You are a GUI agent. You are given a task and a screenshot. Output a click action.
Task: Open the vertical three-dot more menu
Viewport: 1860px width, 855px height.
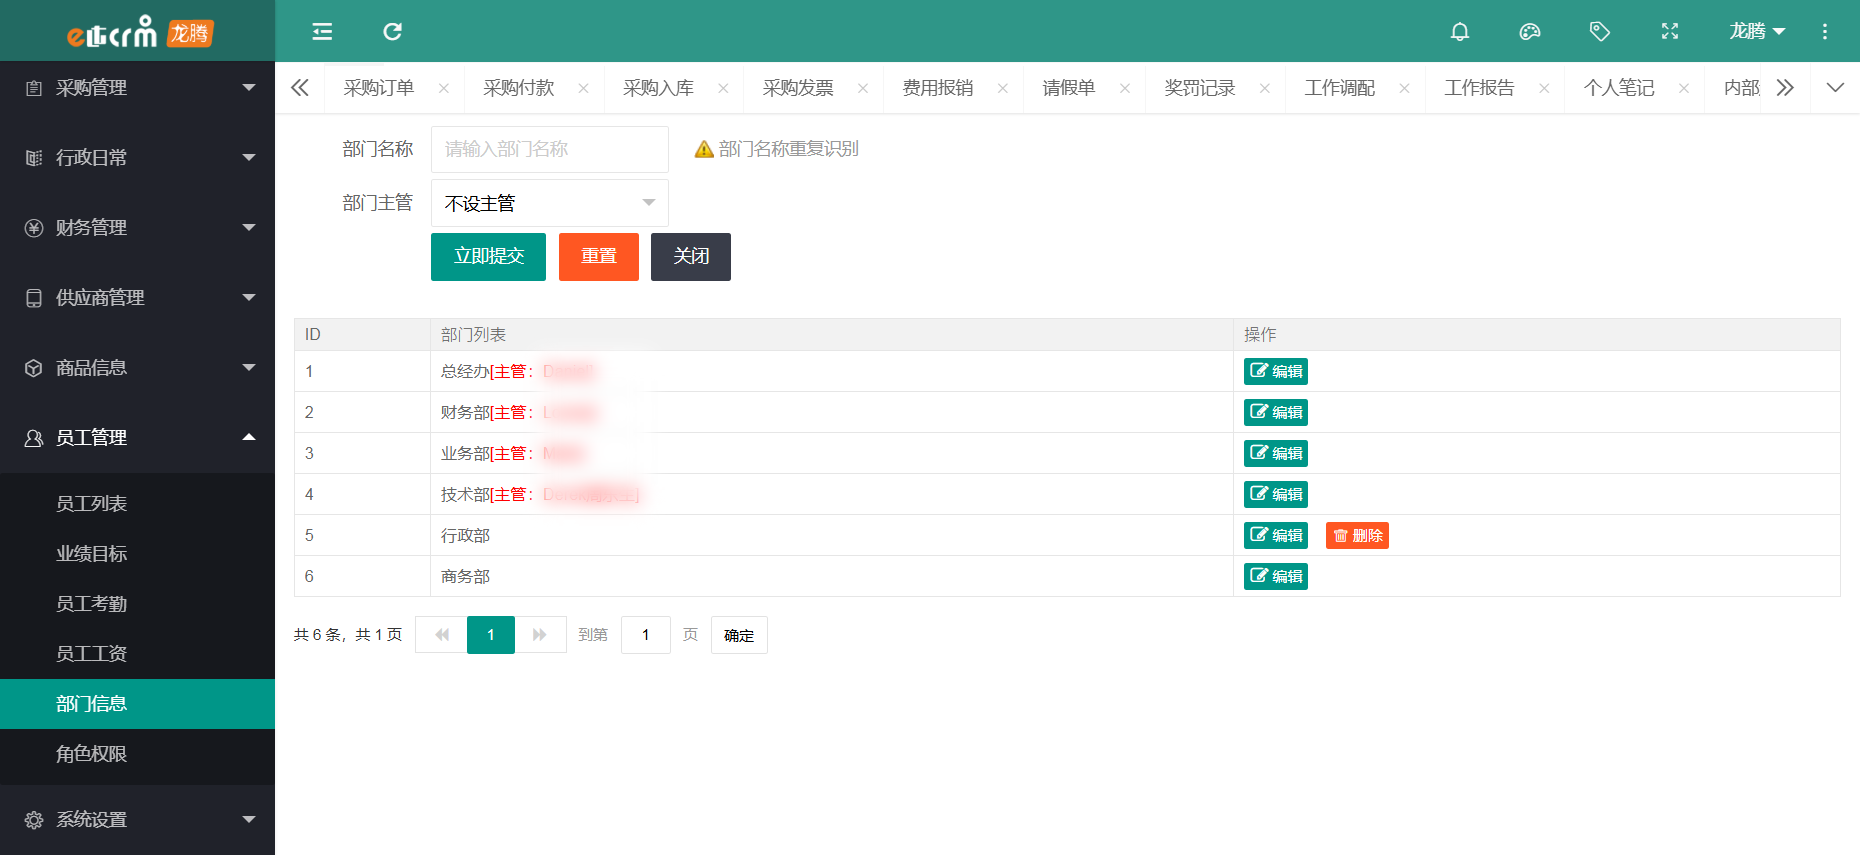coord(1824,32)
